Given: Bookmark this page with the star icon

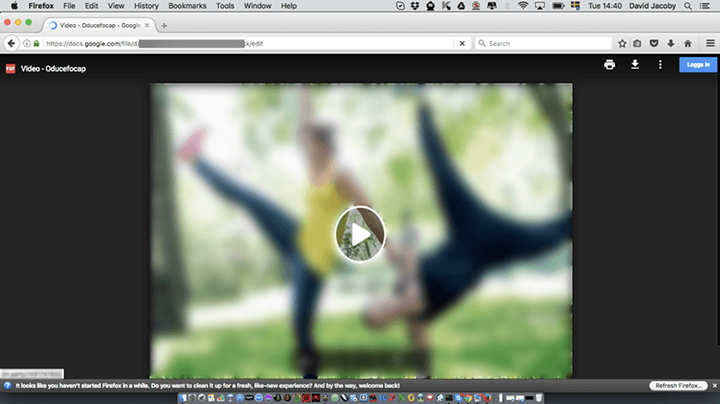Looking at the screenshot, I should coord(622,44).
